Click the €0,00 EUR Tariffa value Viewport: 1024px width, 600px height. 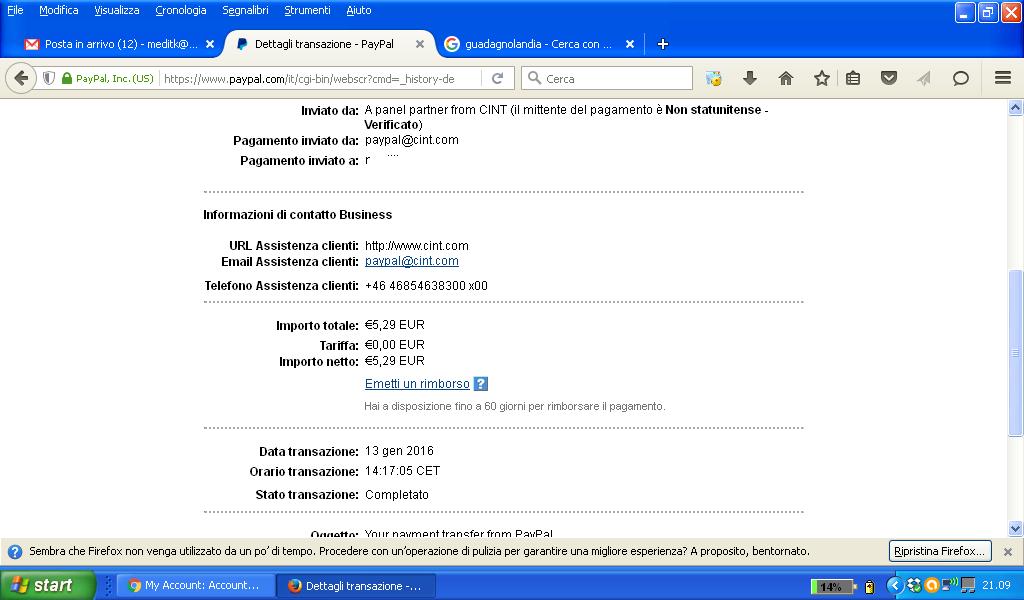coord(394,344)
